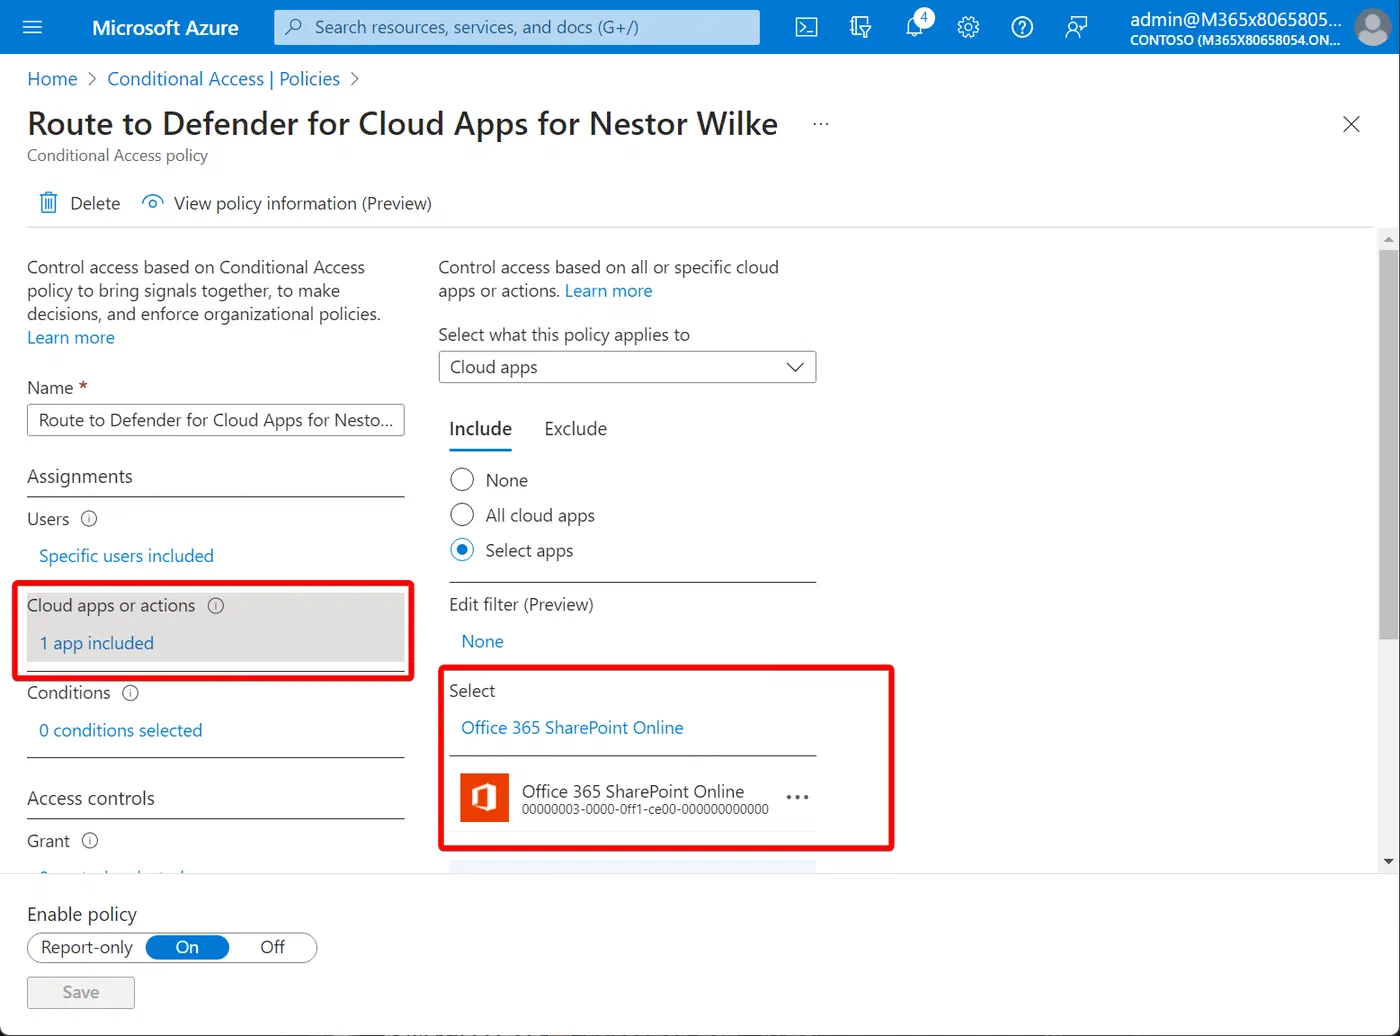
Task: Click the trash Delete icon
Action: pos(48,203)
